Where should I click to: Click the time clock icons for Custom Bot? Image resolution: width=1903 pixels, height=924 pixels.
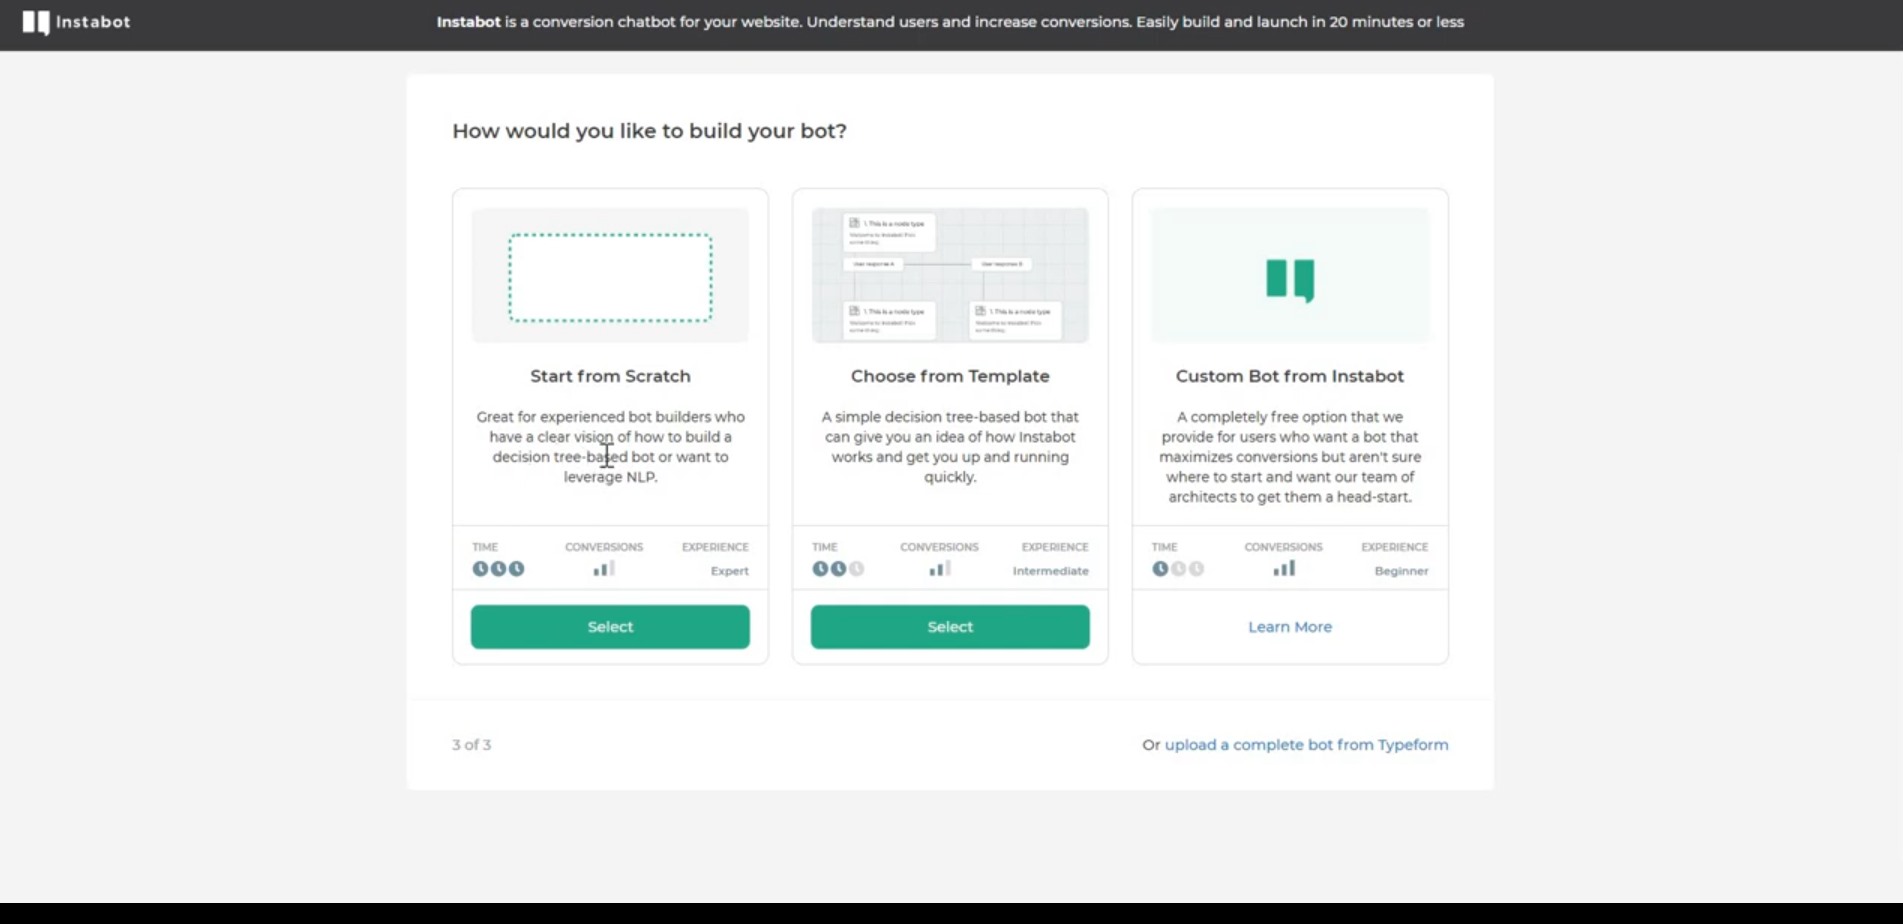tap(1178, 569)
